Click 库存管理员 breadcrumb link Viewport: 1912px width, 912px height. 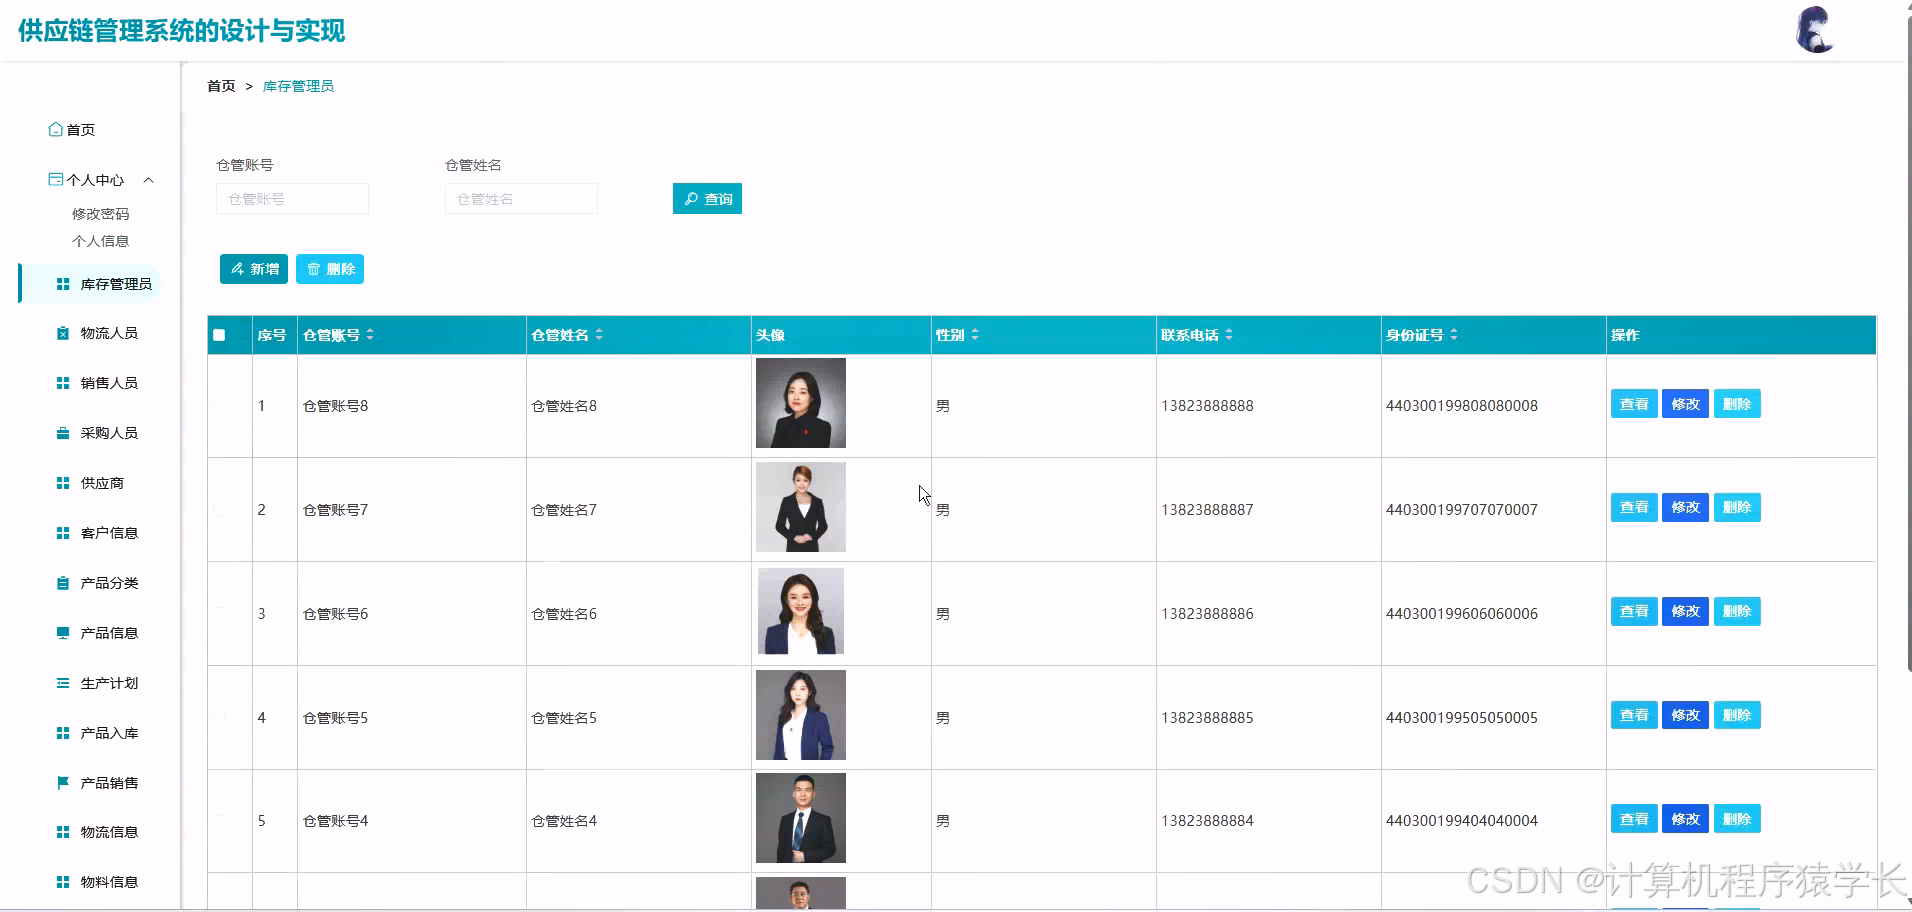pos(298,86)
